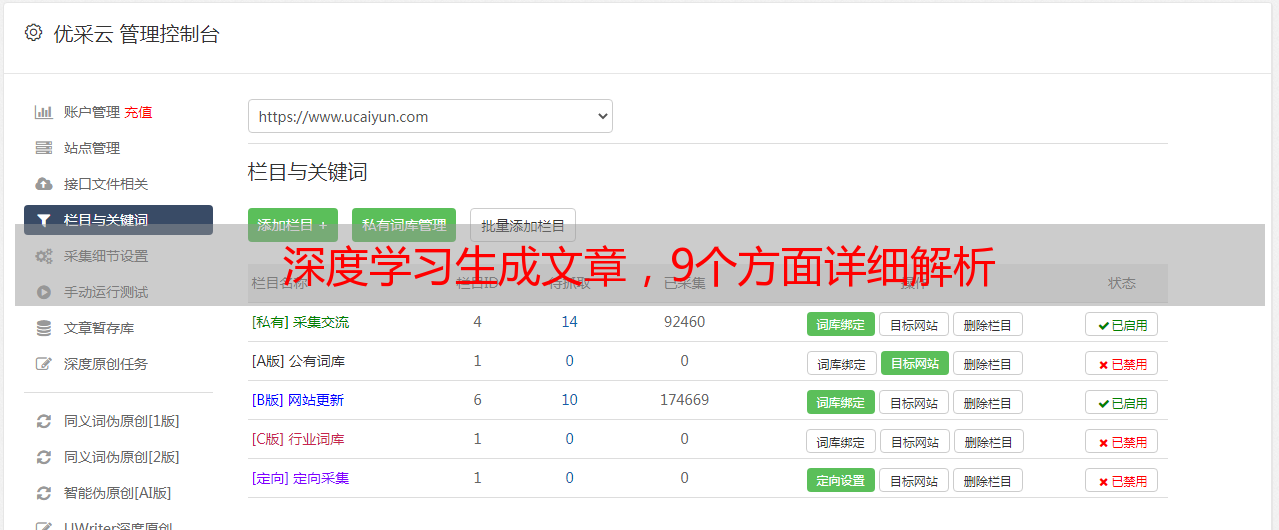
Task: Click the bar chart icon for 账户管理
Action: [43, 112]
